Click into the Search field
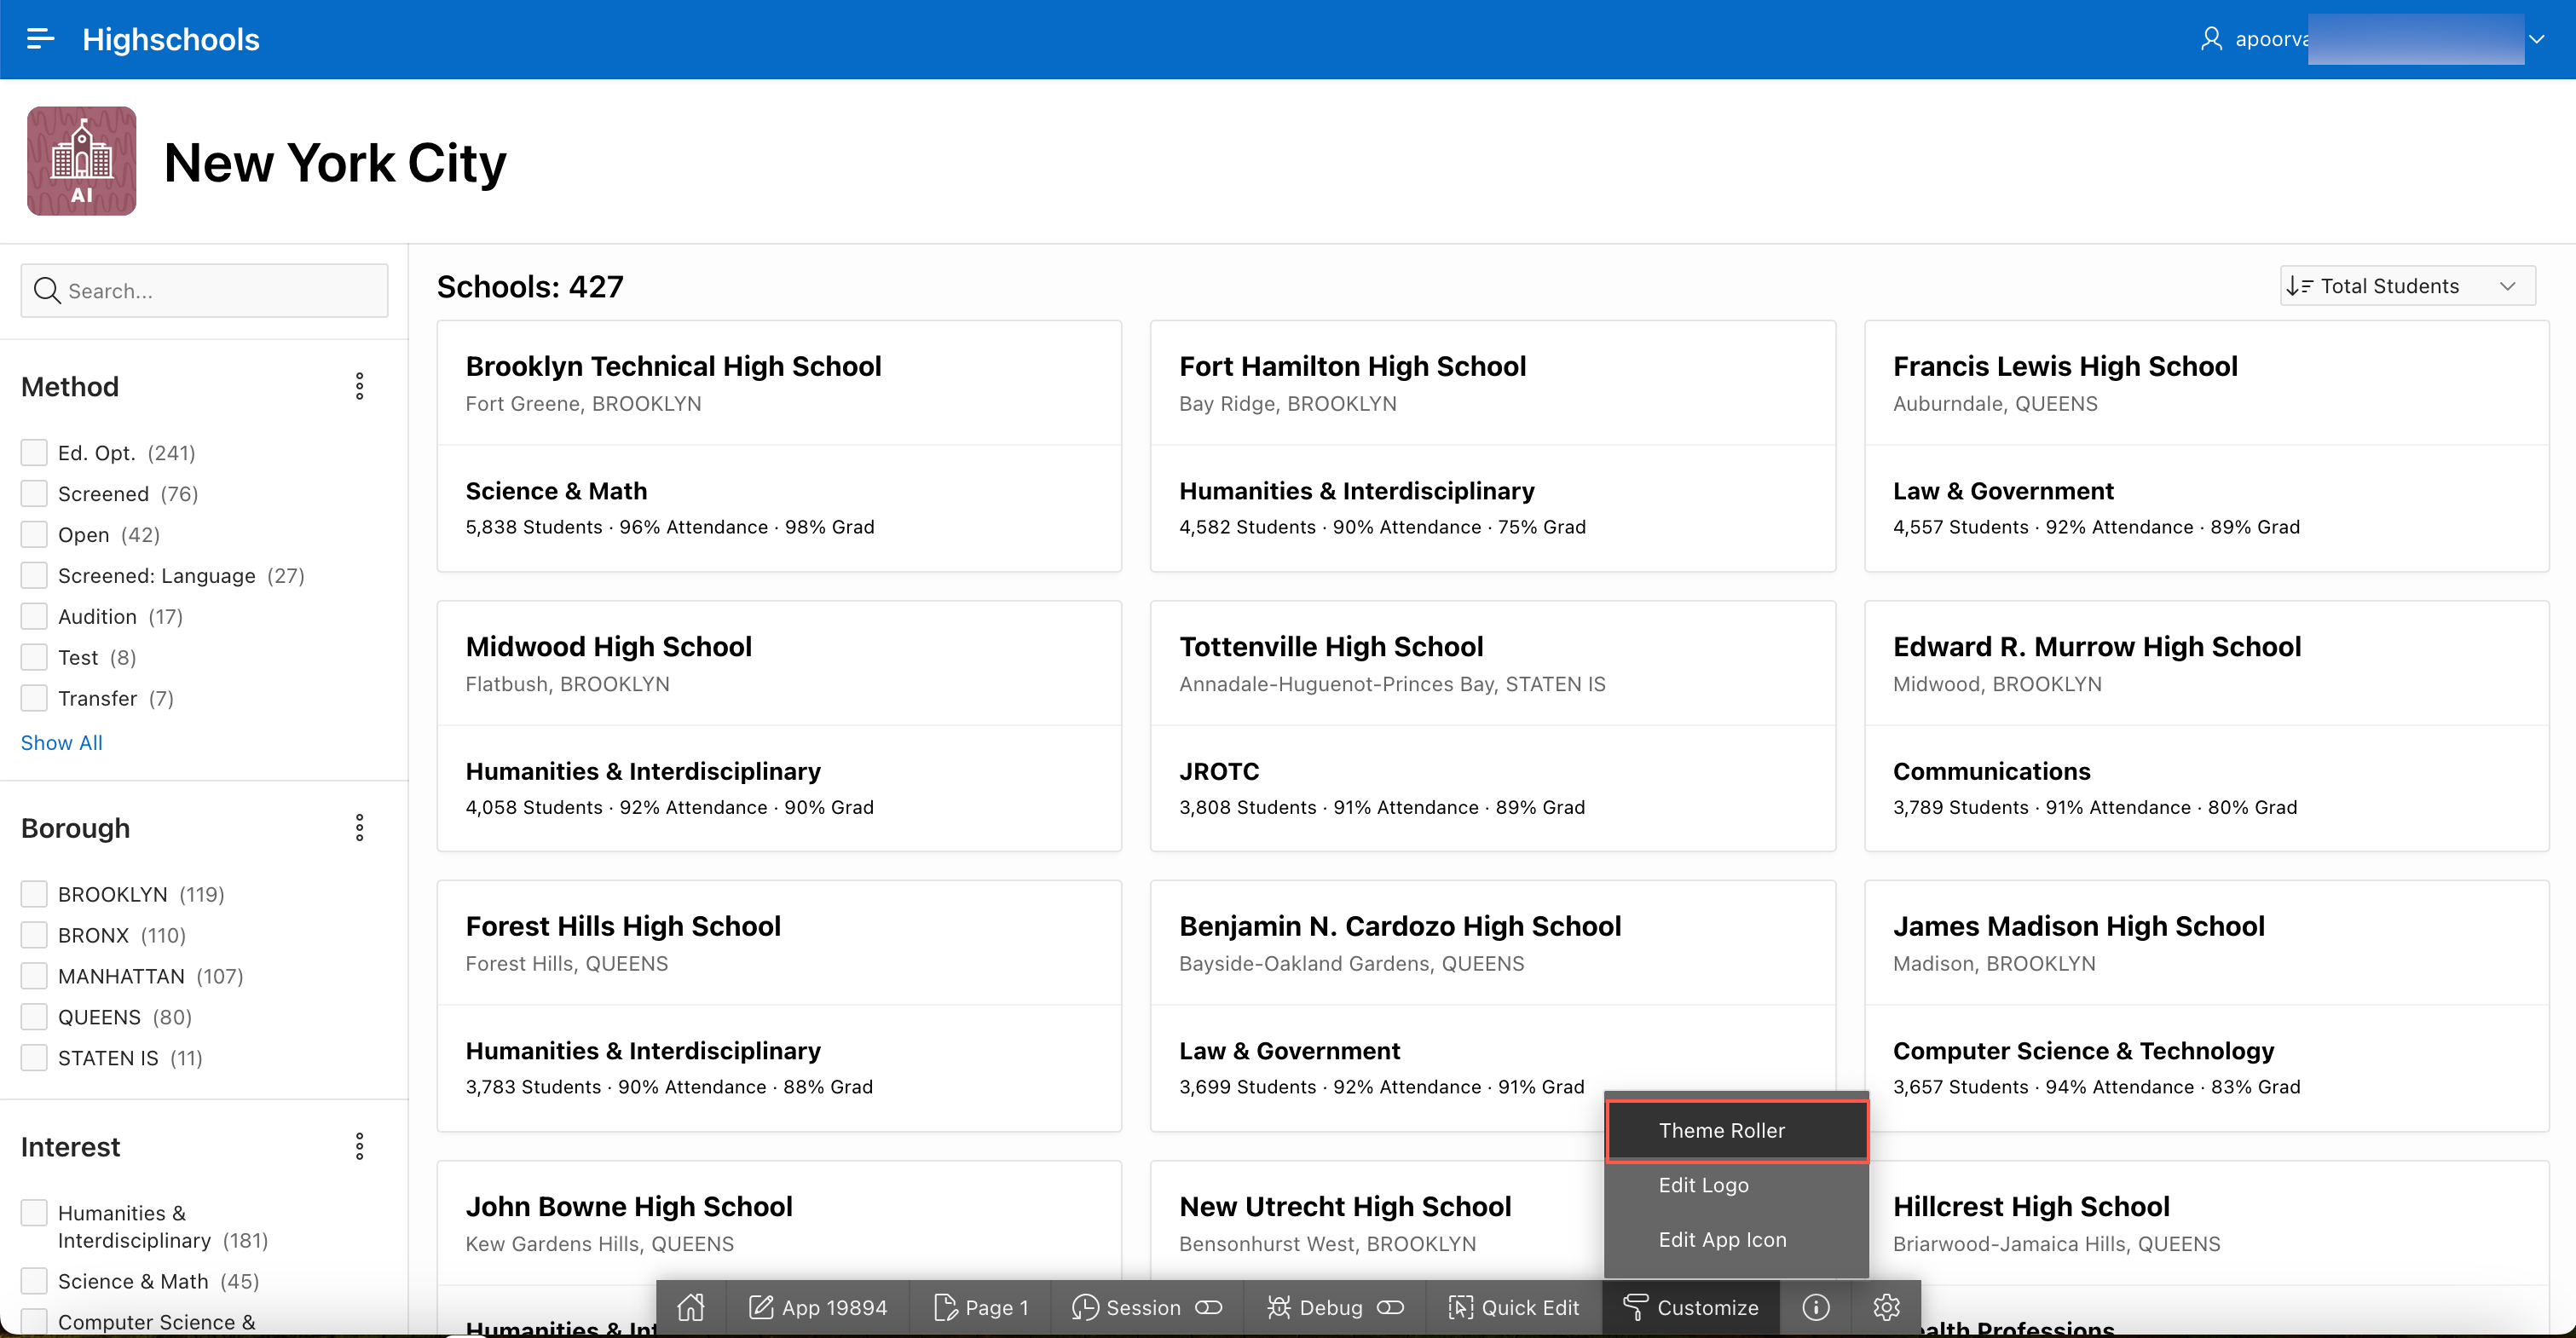2576x1338 pixels. [x=204, y=291]
